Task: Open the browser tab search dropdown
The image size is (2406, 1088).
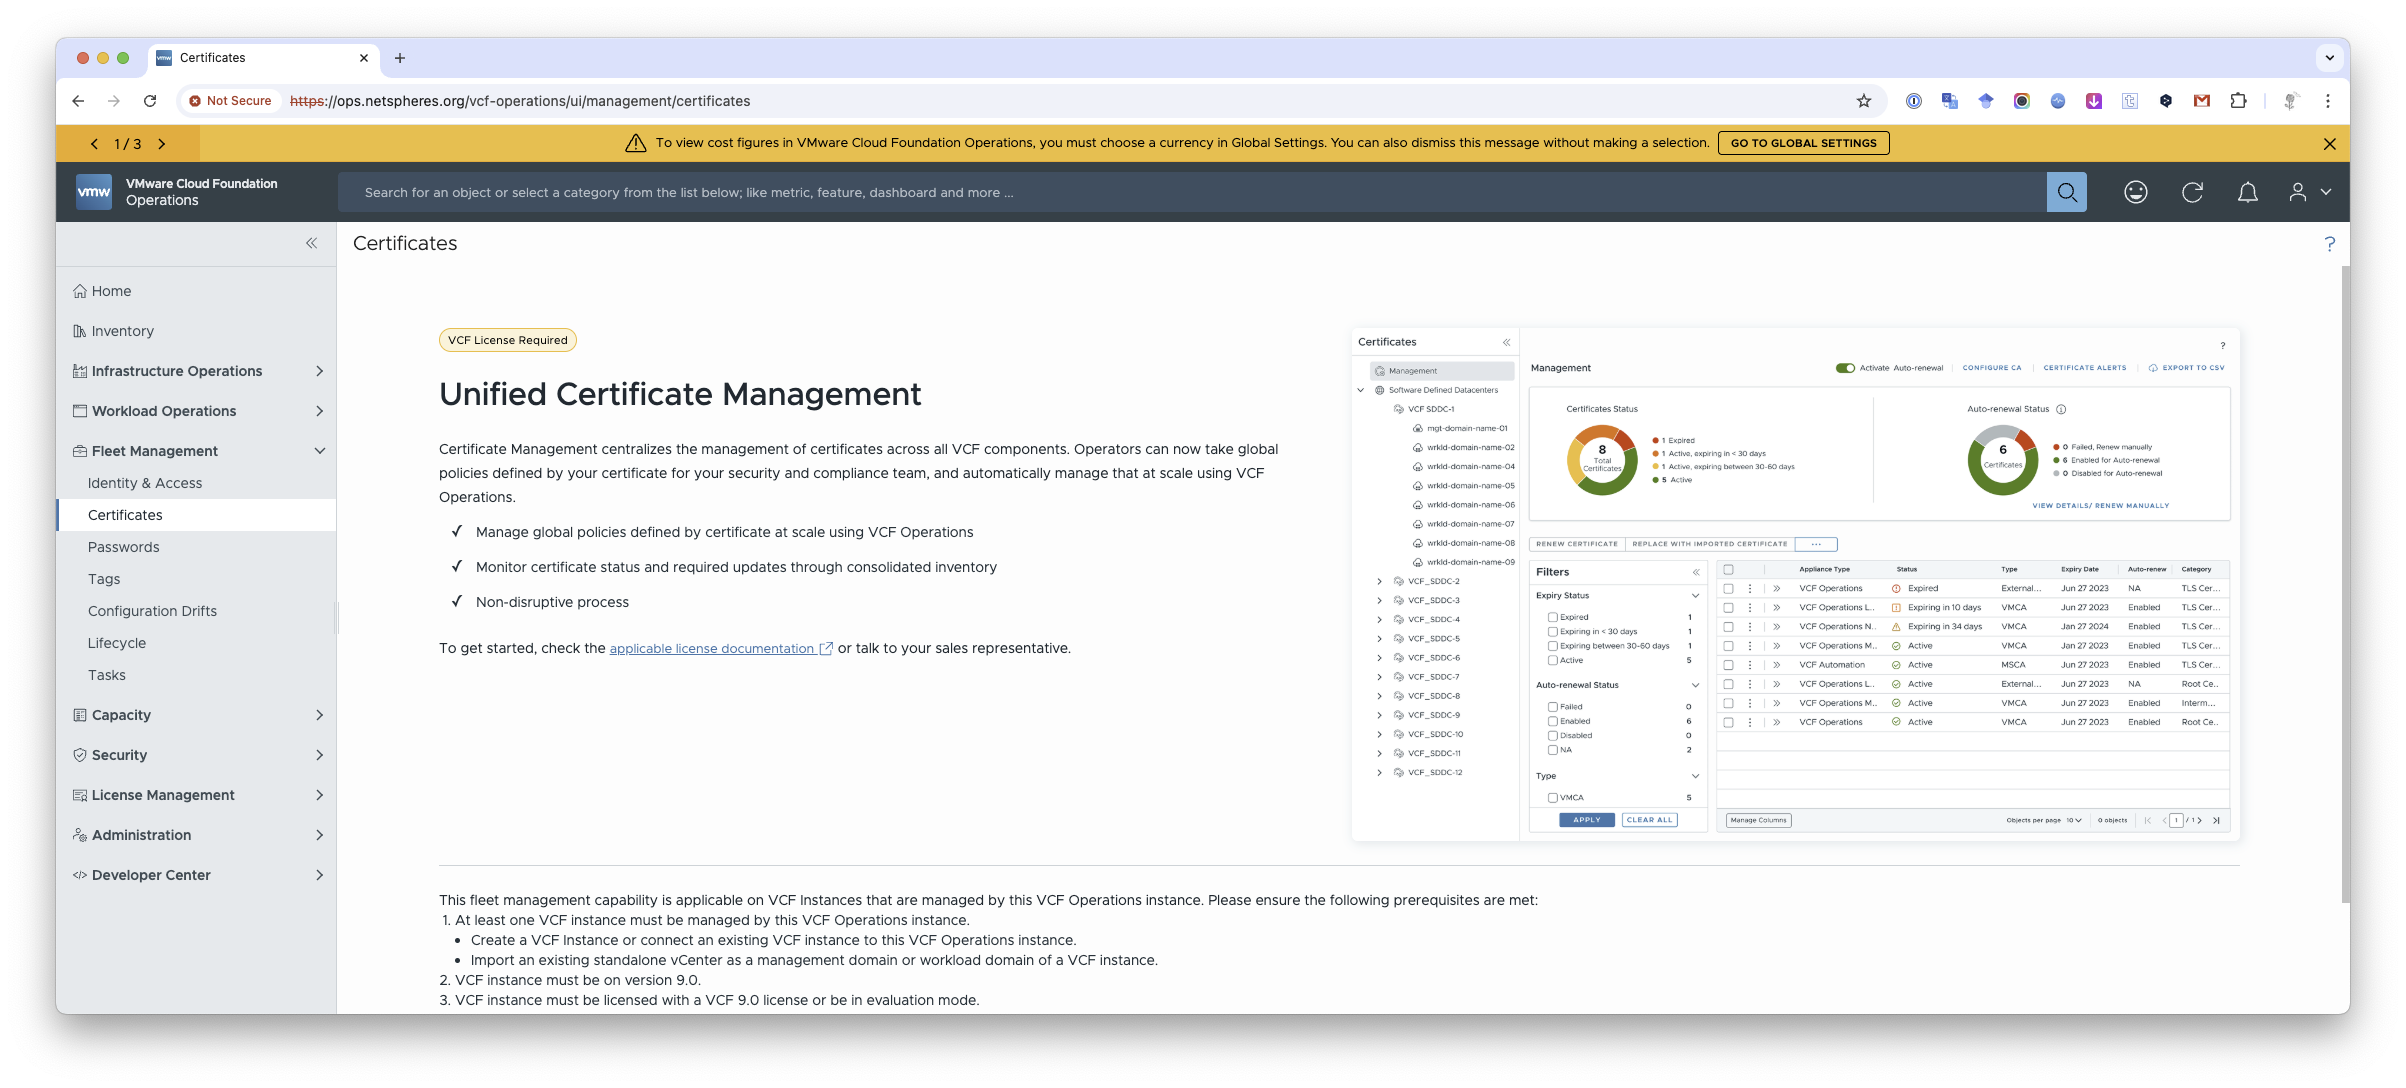Action: tap(2329, 58)
